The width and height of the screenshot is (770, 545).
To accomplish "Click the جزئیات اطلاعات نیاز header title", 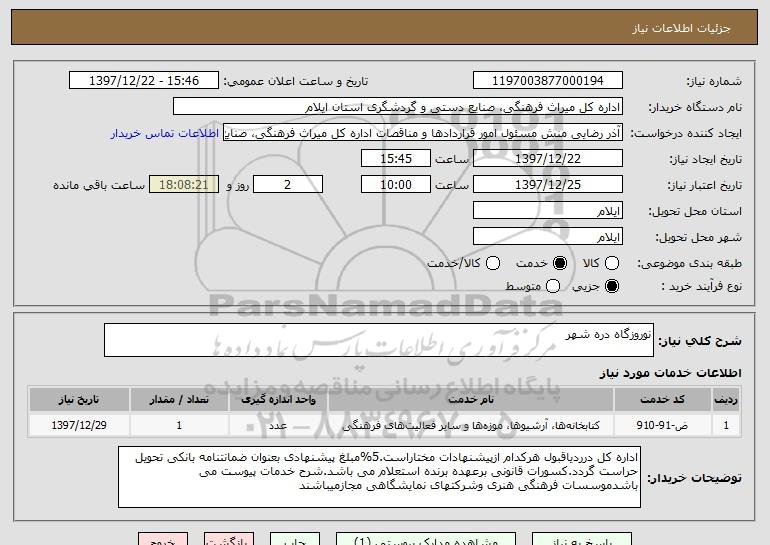I will (x=681, y=28).
